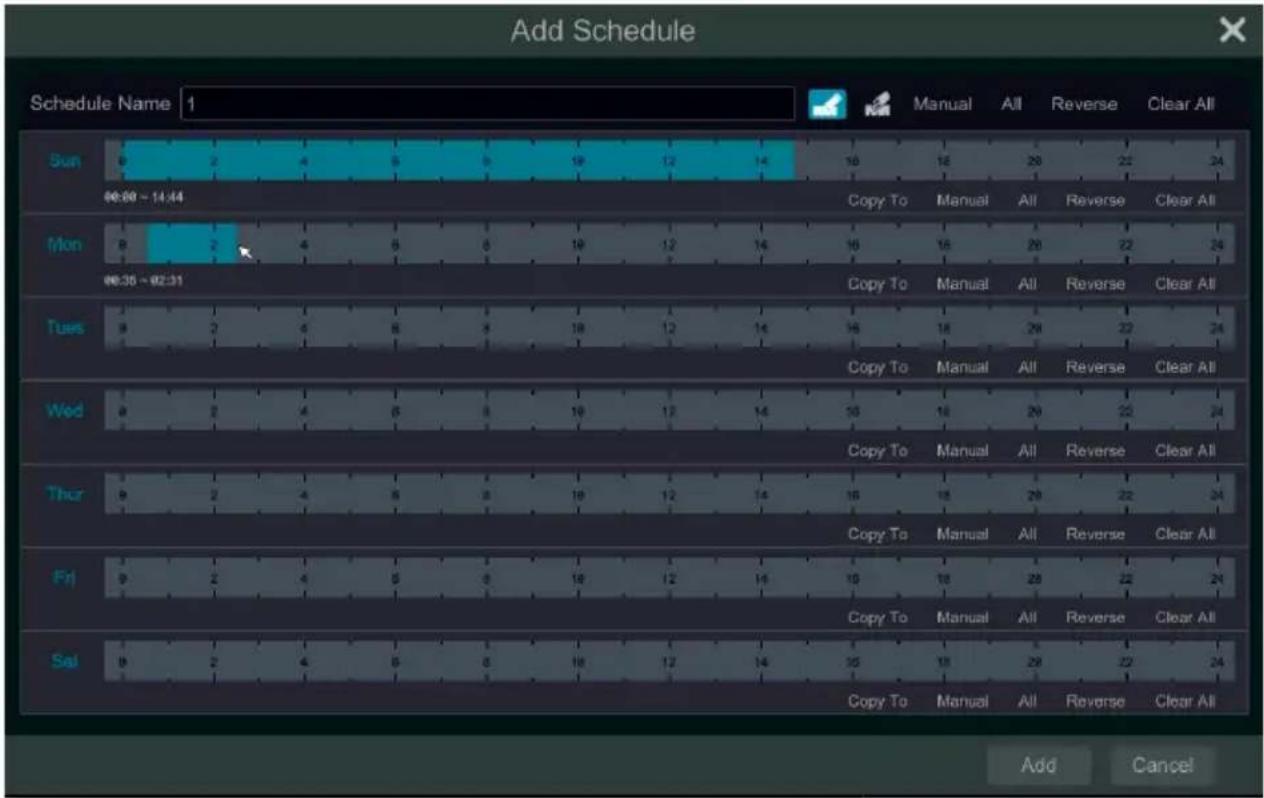Click top Manual link beside eraser icon
Viewport: 1264px width, 798px height.
point(942,104)
